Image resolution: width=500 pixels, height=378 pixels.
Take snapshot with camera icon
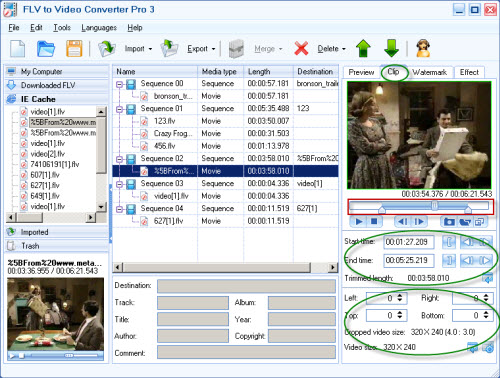(449, 221)
